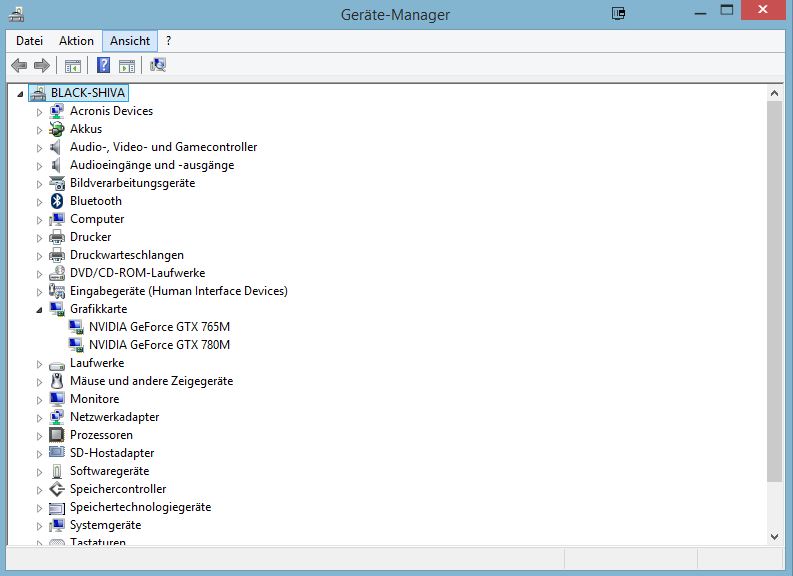Select the Speichercontroller icon
Viewport: 793px width, 576px height.
57,489
